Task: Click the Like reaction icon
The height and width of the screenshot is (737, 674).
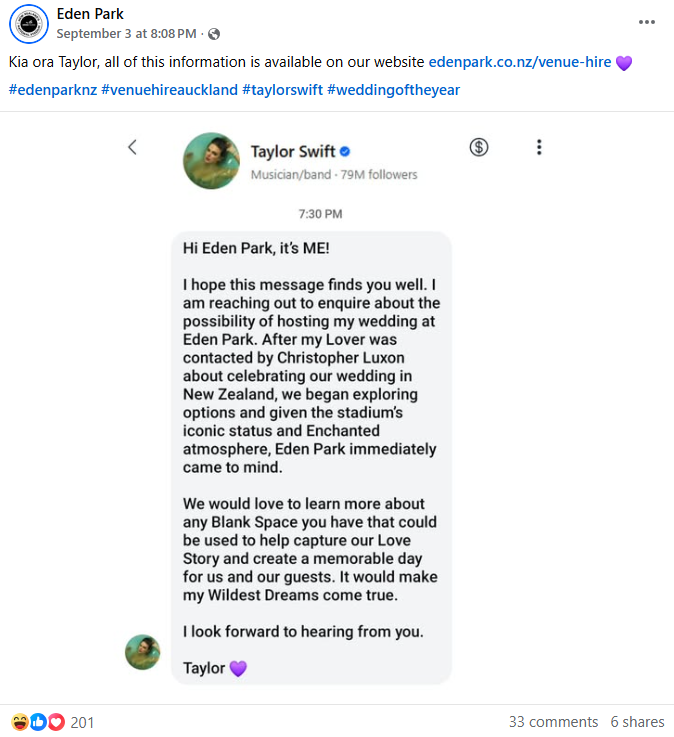Action: 38,721
